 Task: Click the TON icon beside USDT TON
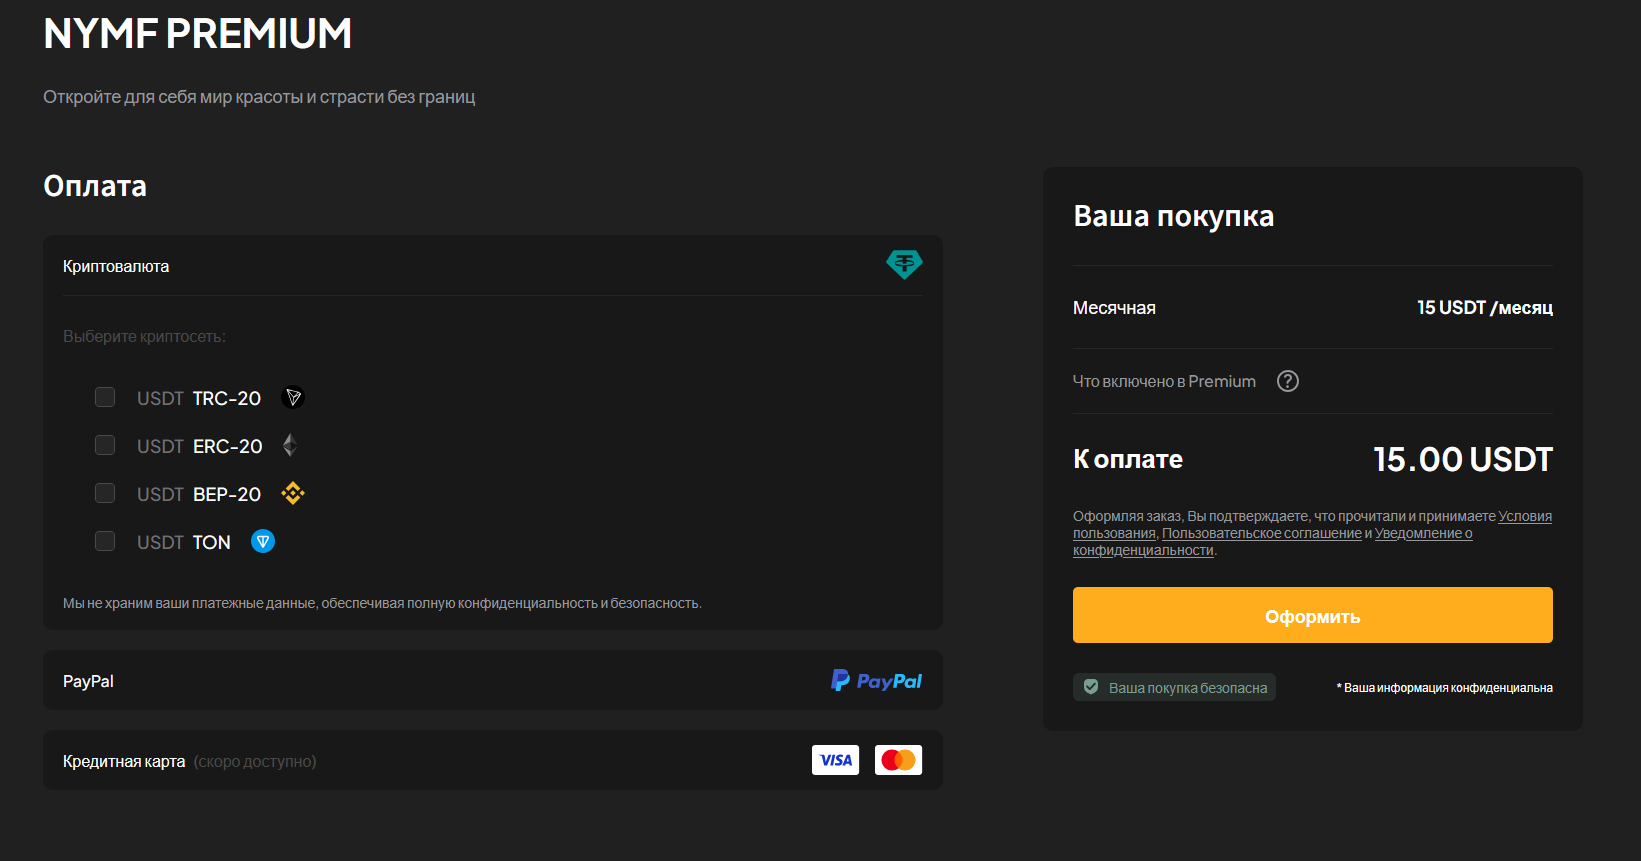click(263, 541)
